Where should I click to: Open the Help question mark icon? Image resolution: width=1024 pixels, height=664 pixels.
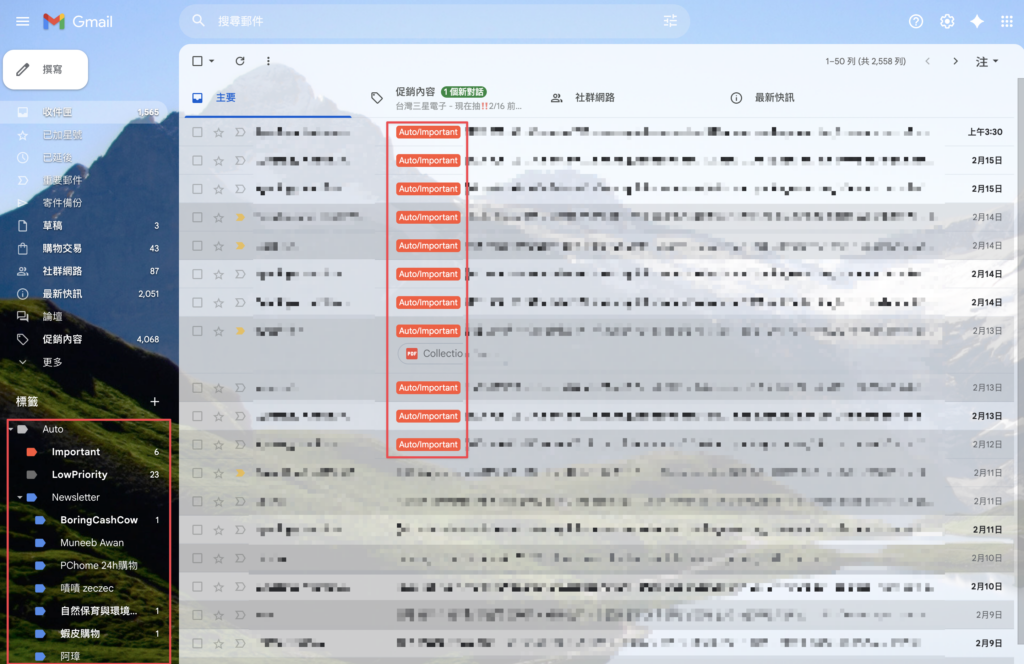[916, 21]
